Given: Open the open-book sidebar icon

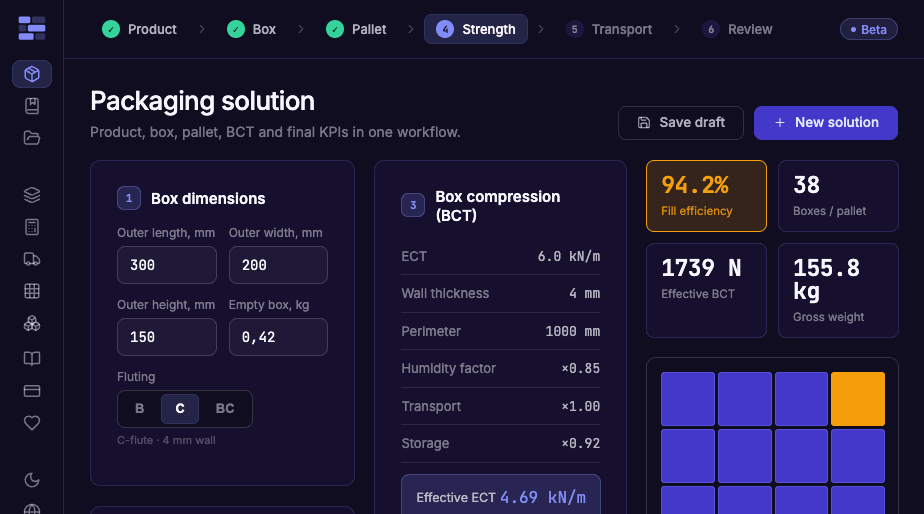Looking at the screenshot, I should (x=32, y=358).
